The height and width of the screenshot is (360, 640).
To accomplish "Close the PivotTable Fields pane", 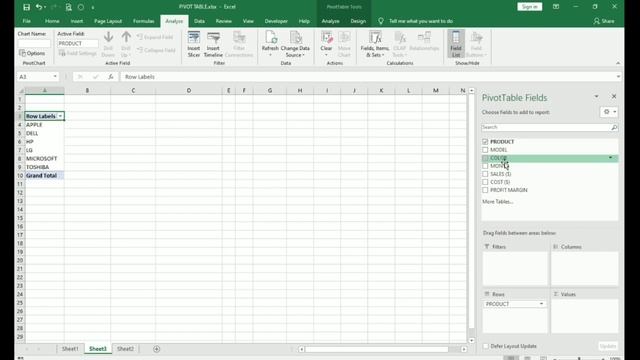I will (614, 96).
